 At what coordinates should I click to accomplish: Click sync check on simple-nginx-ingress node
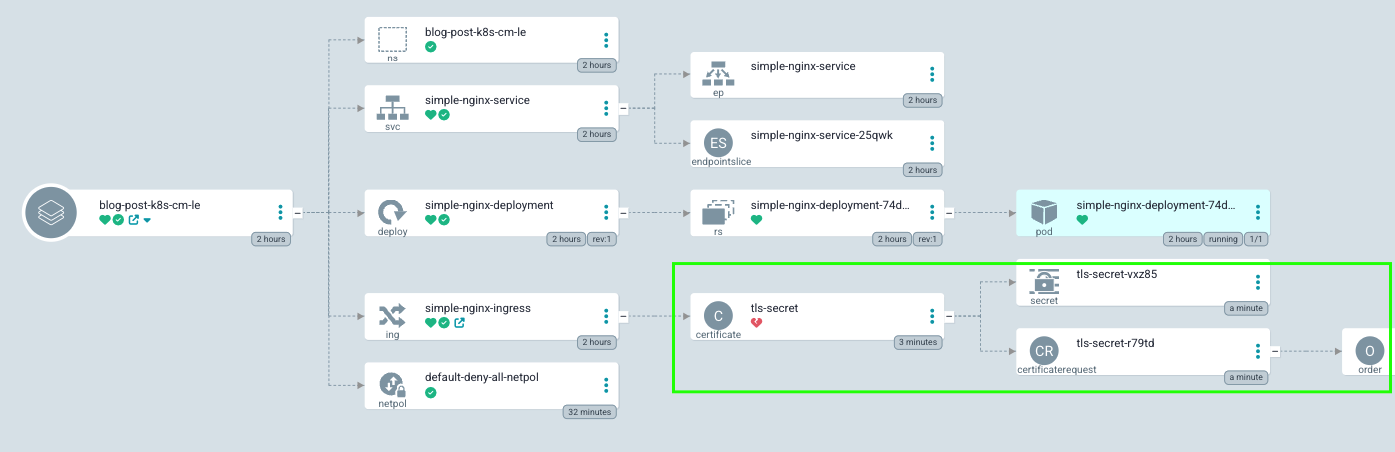(444, 323)
